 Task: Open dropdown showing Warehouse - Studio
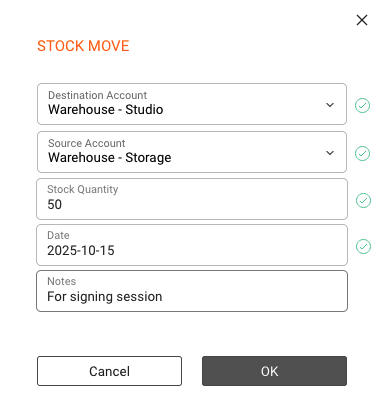click(x=192, y=104)
